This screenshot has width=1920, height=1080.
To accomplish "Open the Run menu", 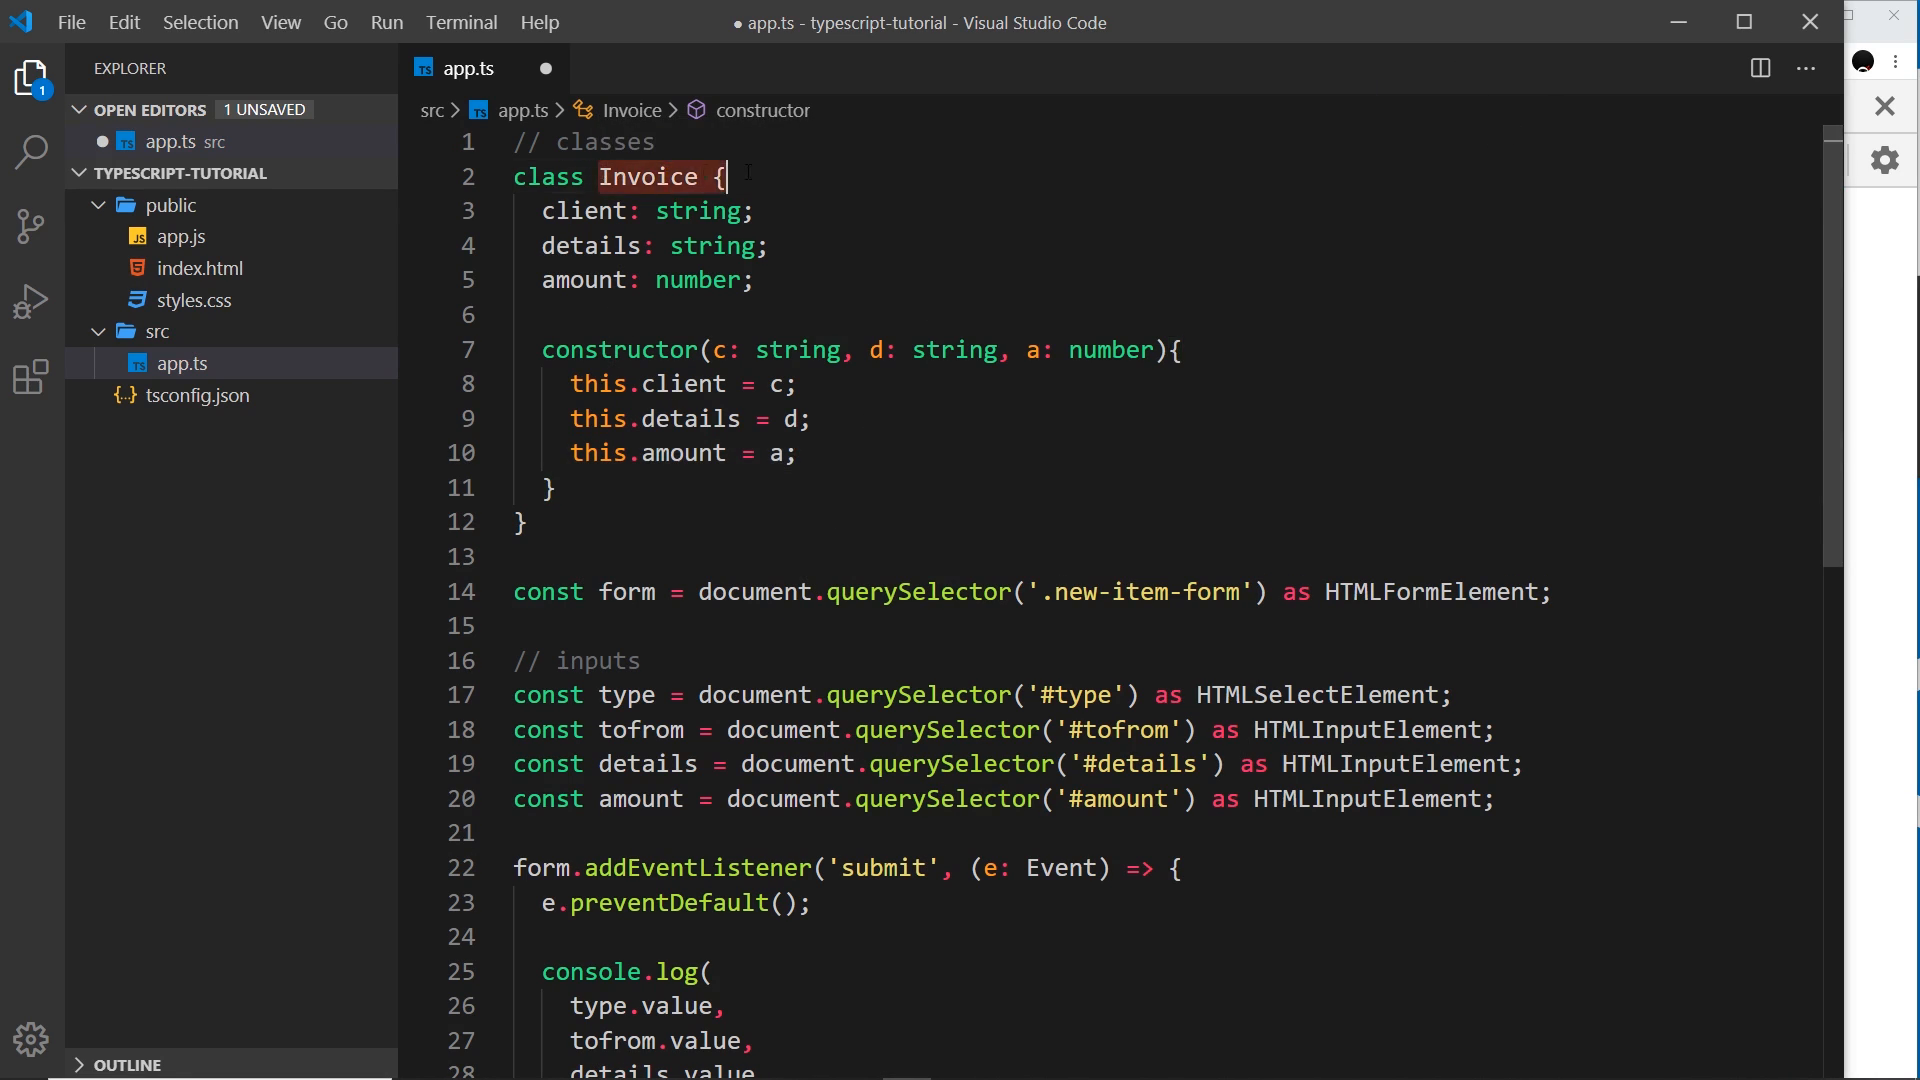I will point(387,22).
